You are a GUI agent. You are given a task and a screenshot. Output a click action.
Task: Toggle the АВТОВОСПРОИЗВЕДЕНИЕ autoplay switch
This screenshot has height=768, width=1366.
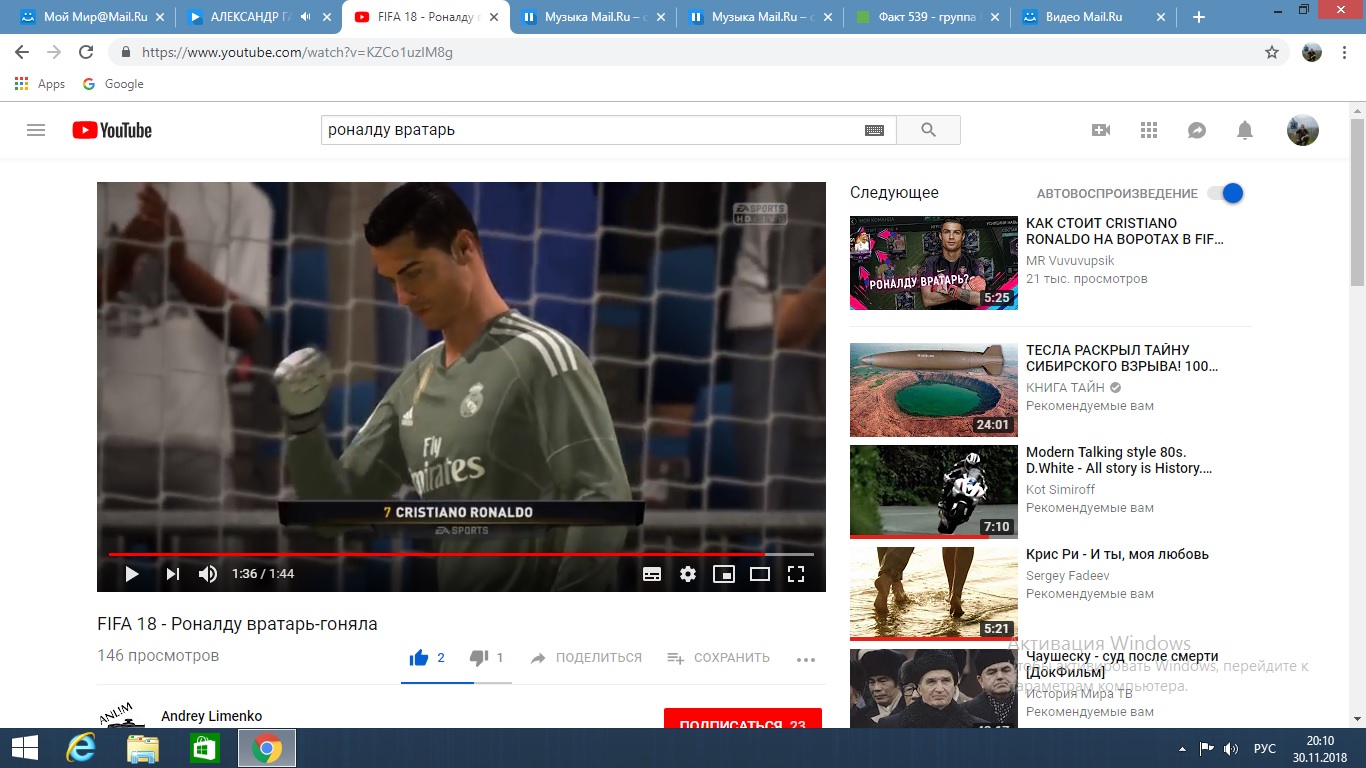tap(1225, 194)
